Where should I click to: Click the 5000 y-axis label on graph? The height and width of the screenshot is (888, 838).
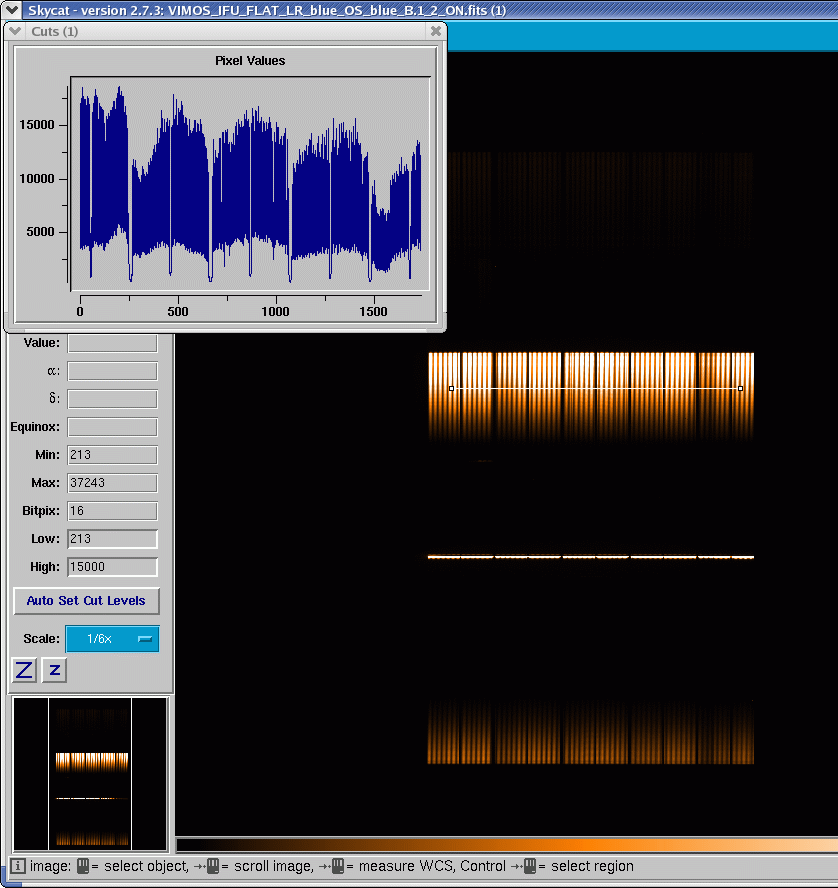40,232
